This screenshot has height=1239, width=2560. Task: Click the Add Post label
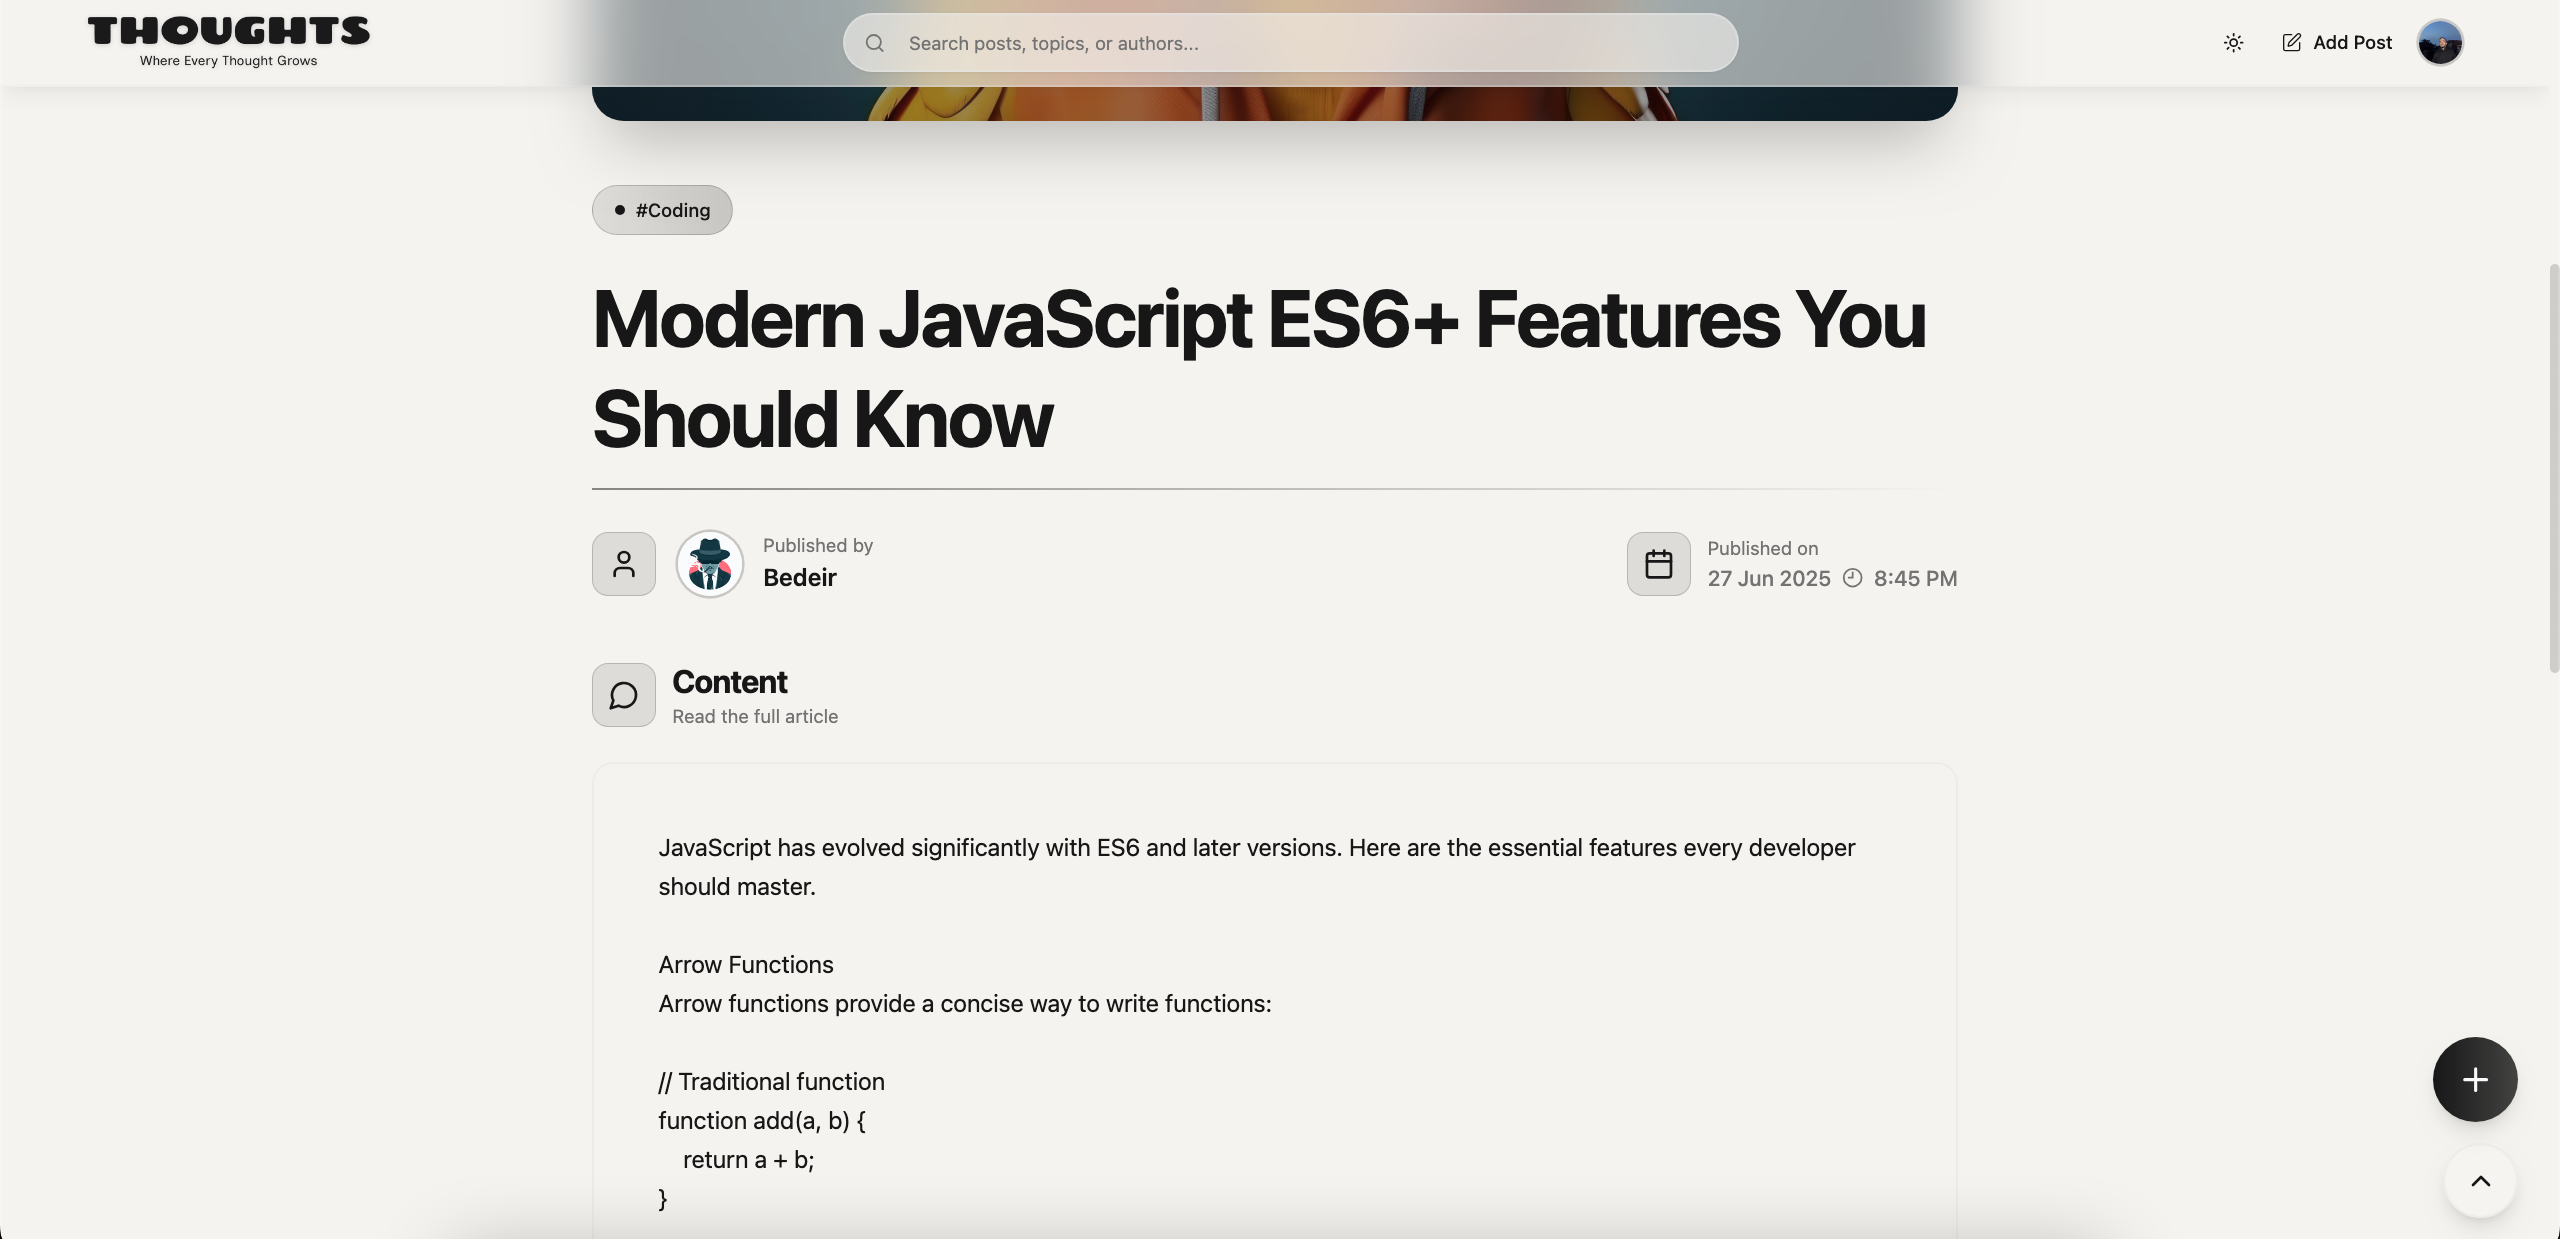pos(2352,43)
